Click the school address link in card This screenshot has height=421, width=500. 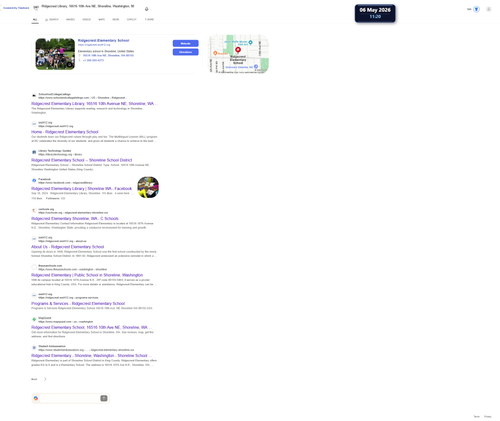[108, 56]
